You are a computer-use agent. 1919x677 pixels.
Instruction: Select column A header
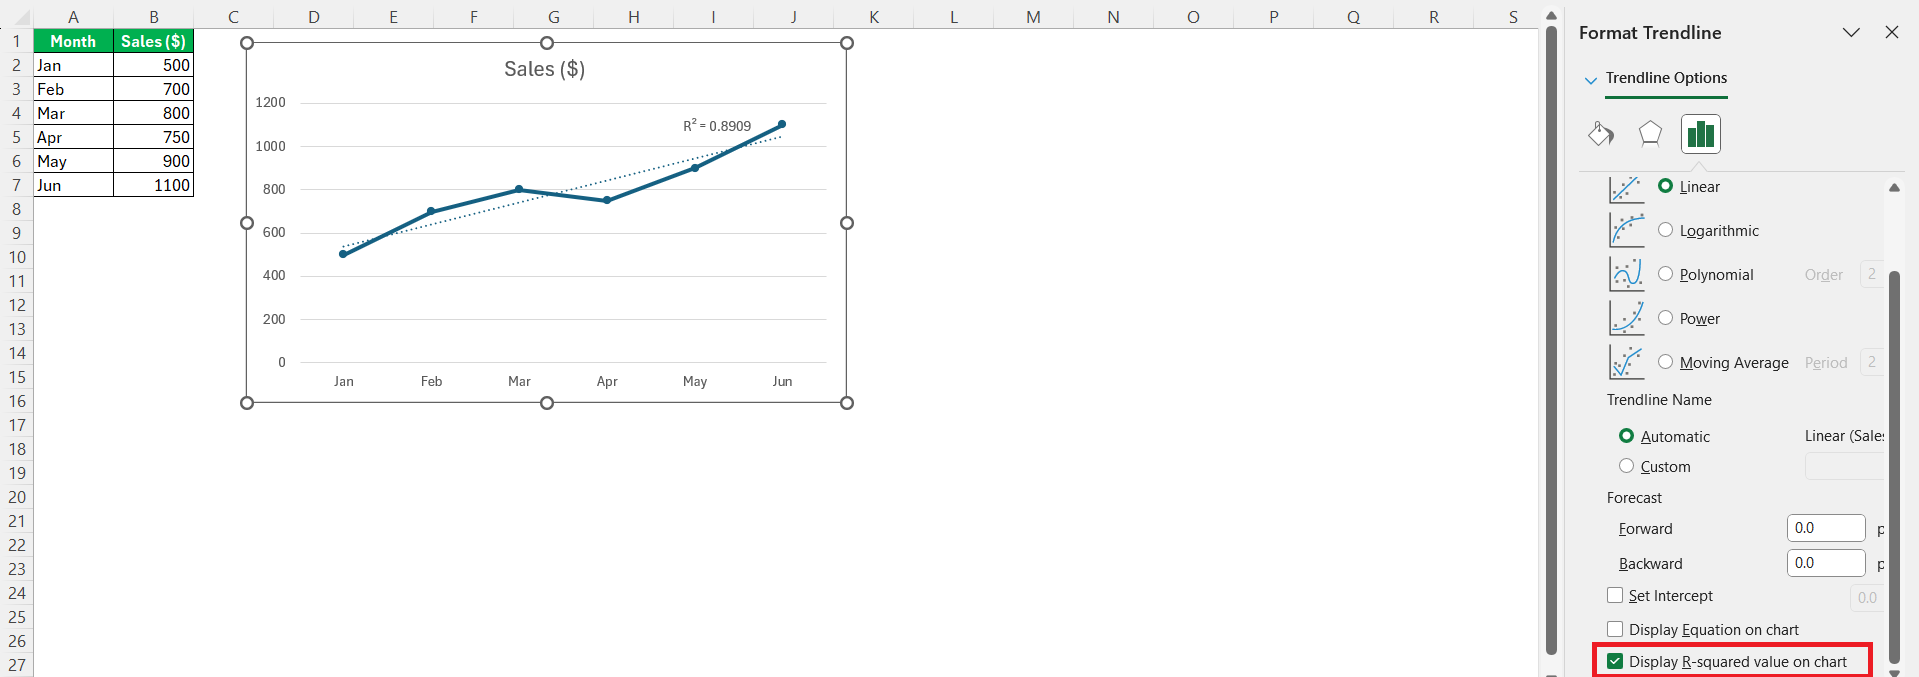(73, 17)
